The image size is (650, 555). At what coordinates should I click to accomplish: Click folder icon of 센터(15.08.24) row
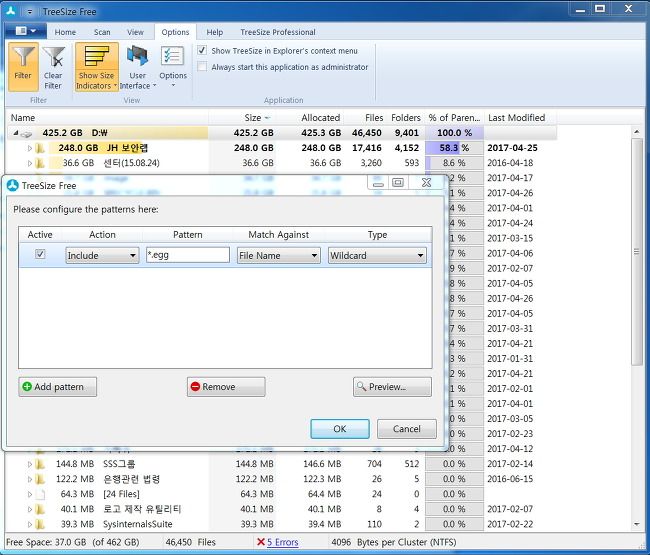(40, 163)
